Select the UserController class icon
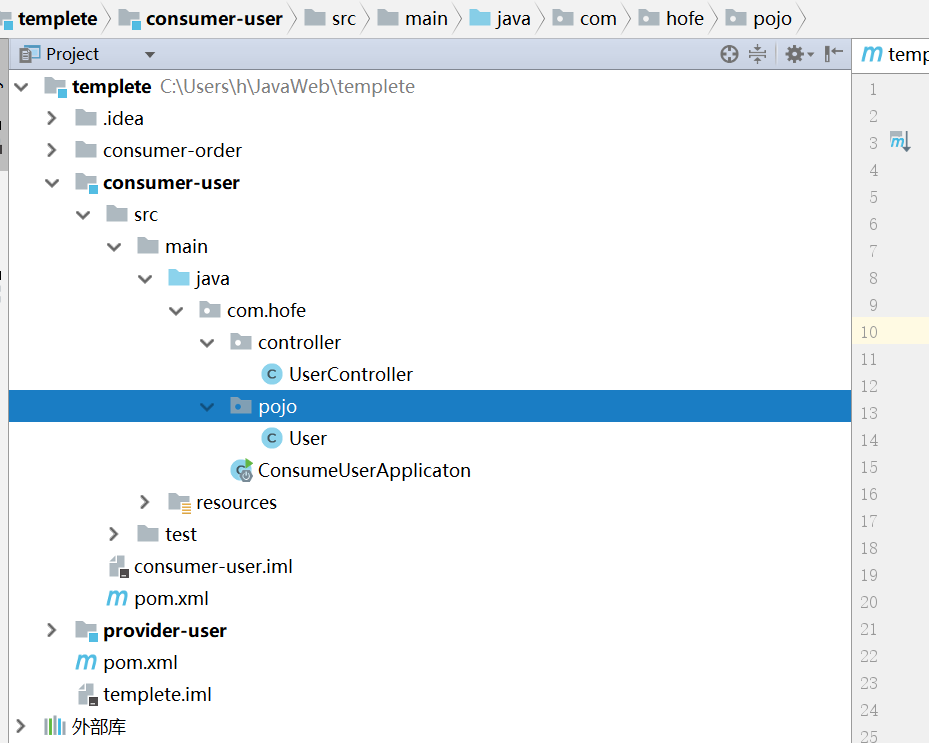The height and width of the screenshot is (743, 929). [271, 374]
